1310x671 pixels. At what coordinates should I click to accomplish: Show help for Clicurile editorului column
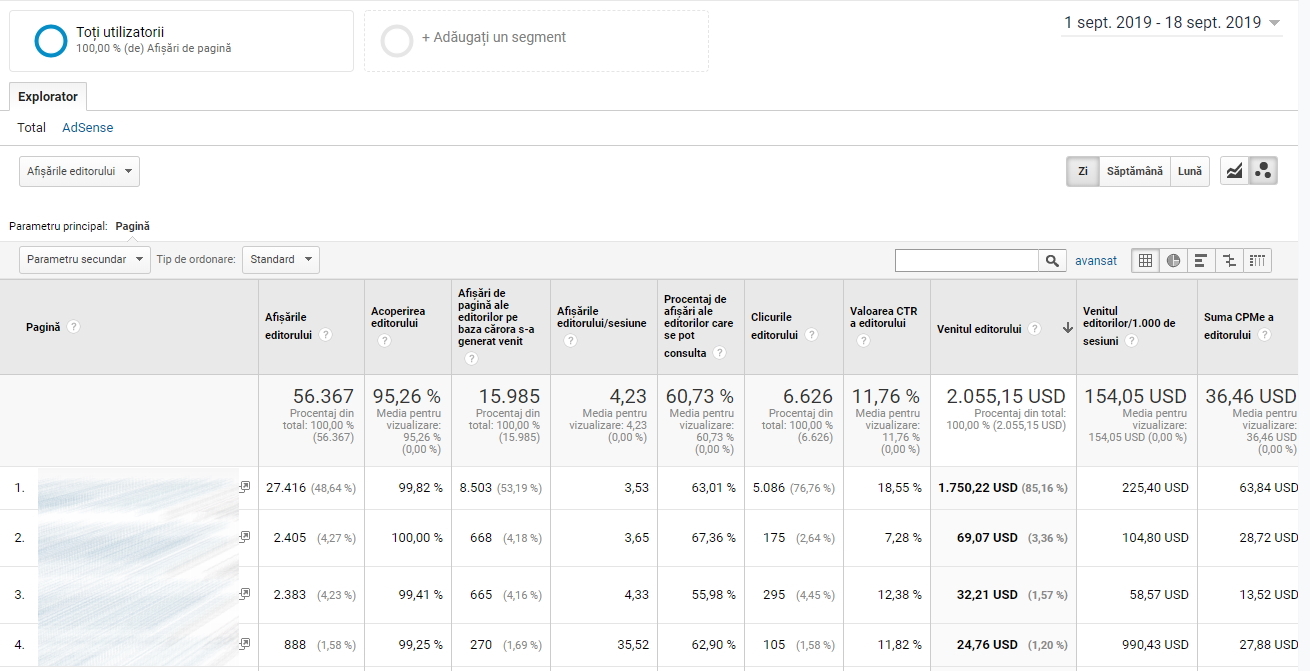[812, 335]
